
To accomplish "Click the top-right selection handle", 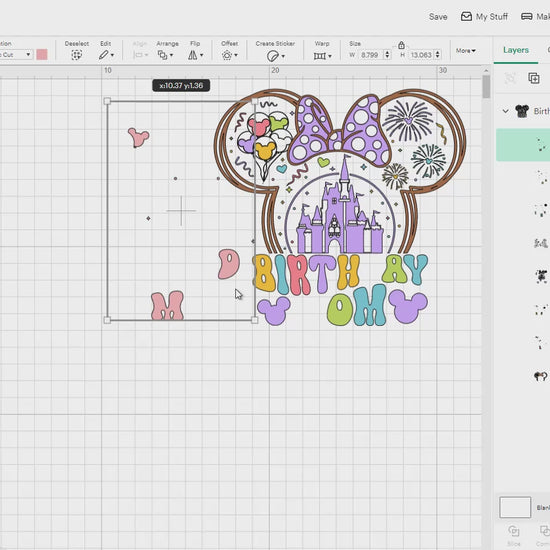I will pyautogui.click(x=255, y=101).
